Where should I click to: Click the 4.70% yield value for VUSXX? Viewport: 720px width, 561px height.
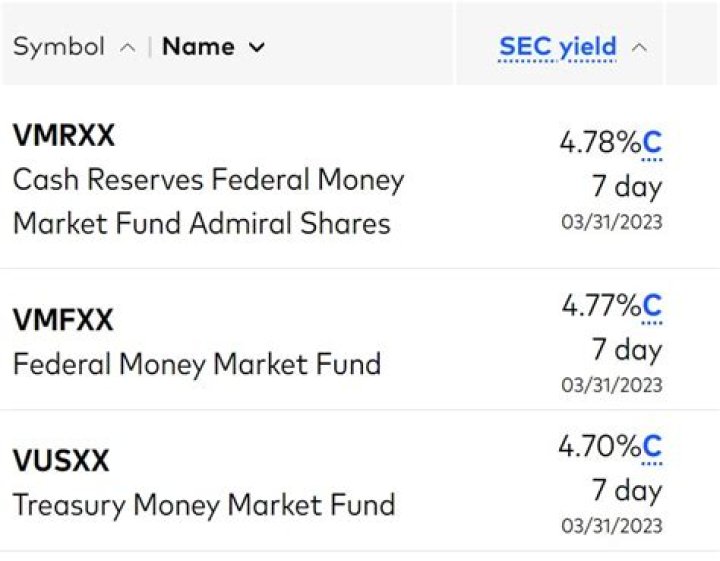click(599, 447)
